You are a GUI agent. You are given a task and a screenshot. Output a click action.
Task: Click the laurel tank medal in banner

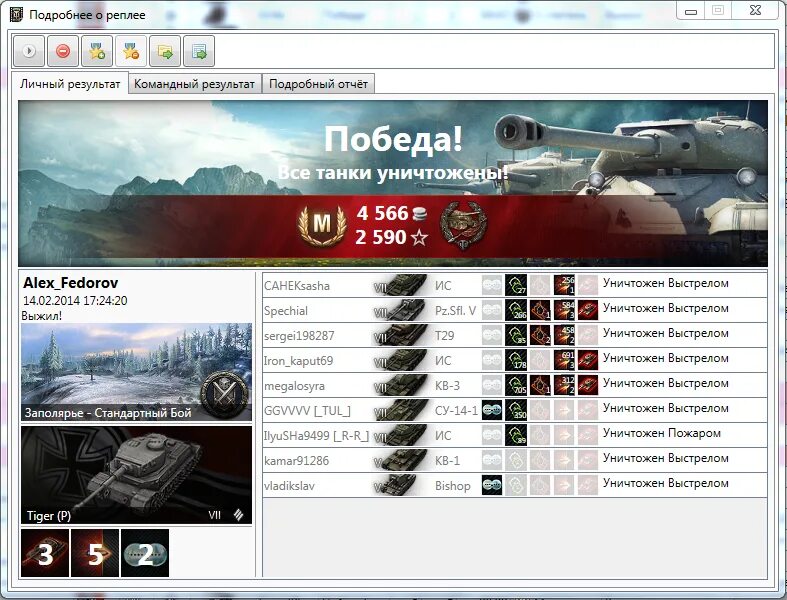tap(463, 225)
